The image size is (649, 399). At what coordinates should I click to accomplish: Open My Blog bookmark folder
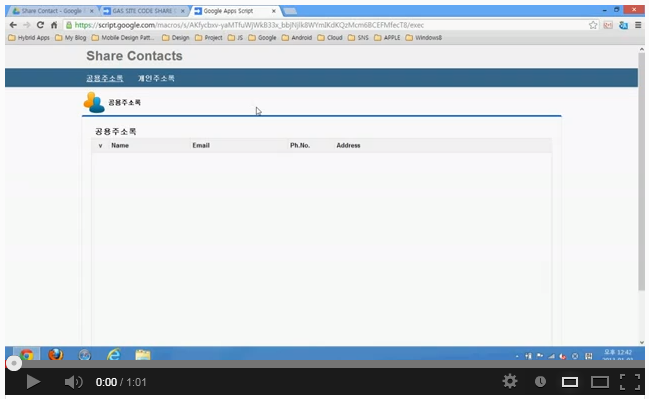(x=71, y=38)
